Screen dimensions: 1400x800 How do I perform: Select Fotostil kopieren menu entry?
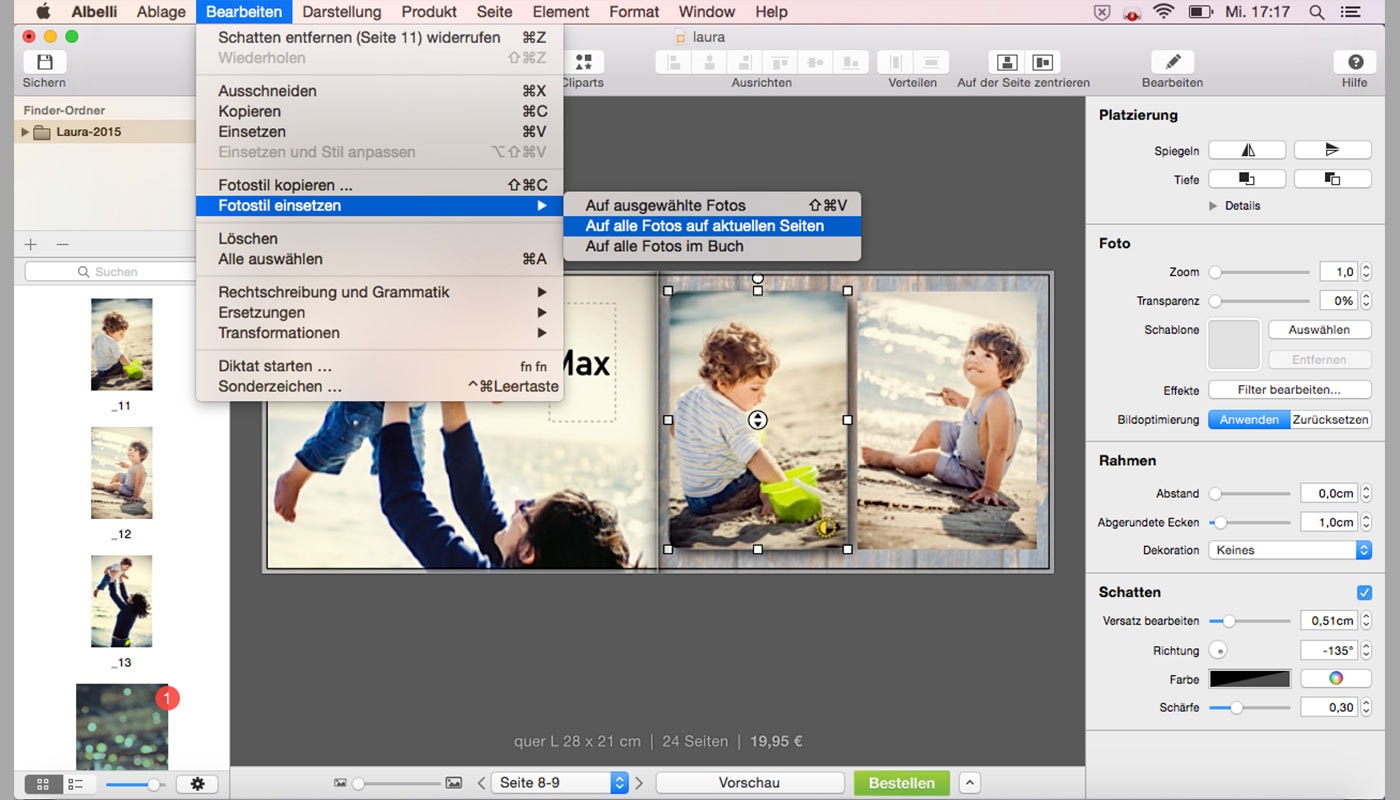[285, 185]
